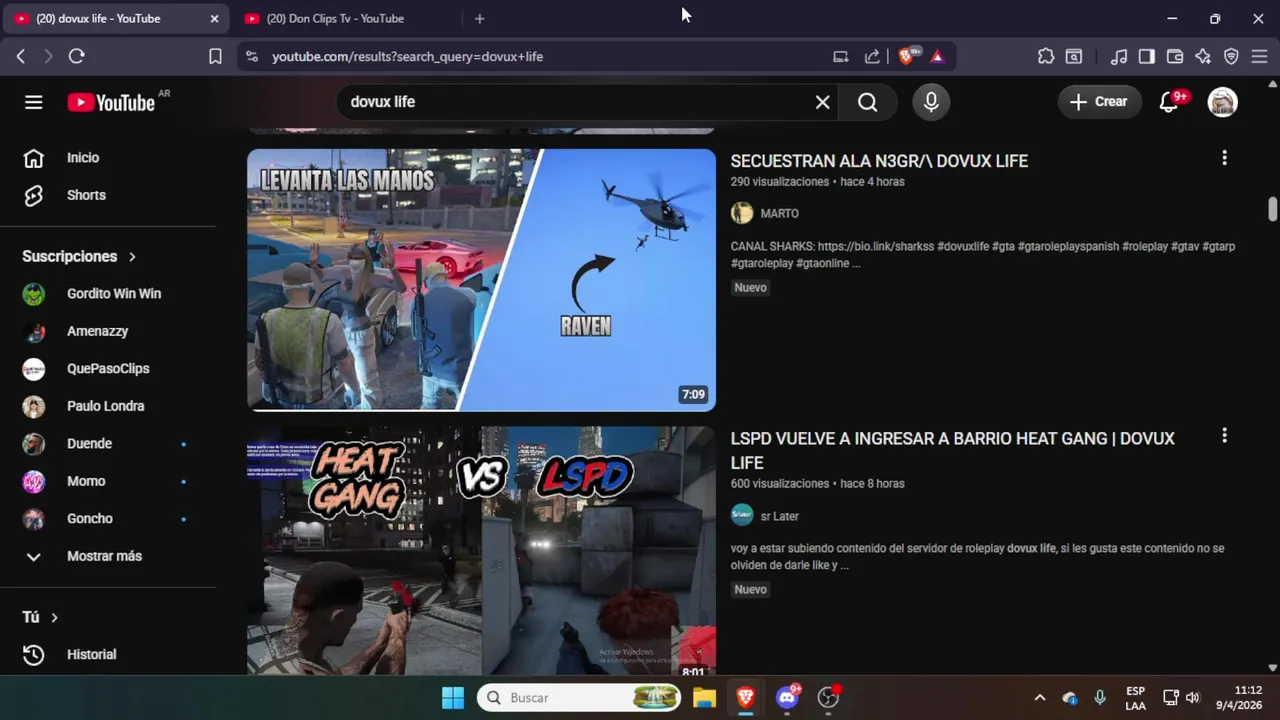This screenshot has width=1280, height=720.
Task: Click the Crear button
Action: point(1099,102)
